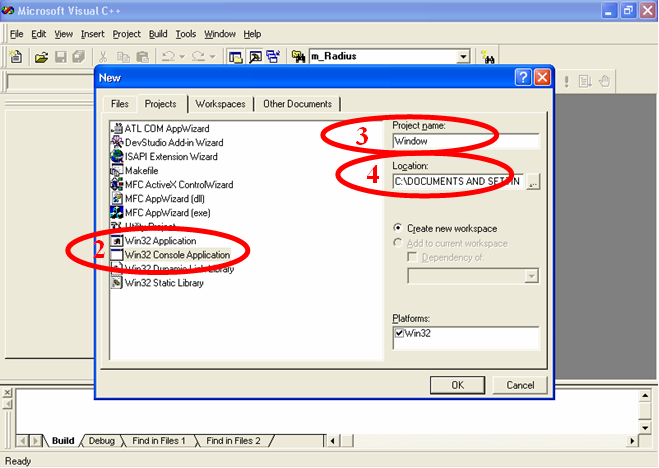Click the Find in Files binoculars icon
The height and width of the screenshot is (468, 659).
pos(298,57)
